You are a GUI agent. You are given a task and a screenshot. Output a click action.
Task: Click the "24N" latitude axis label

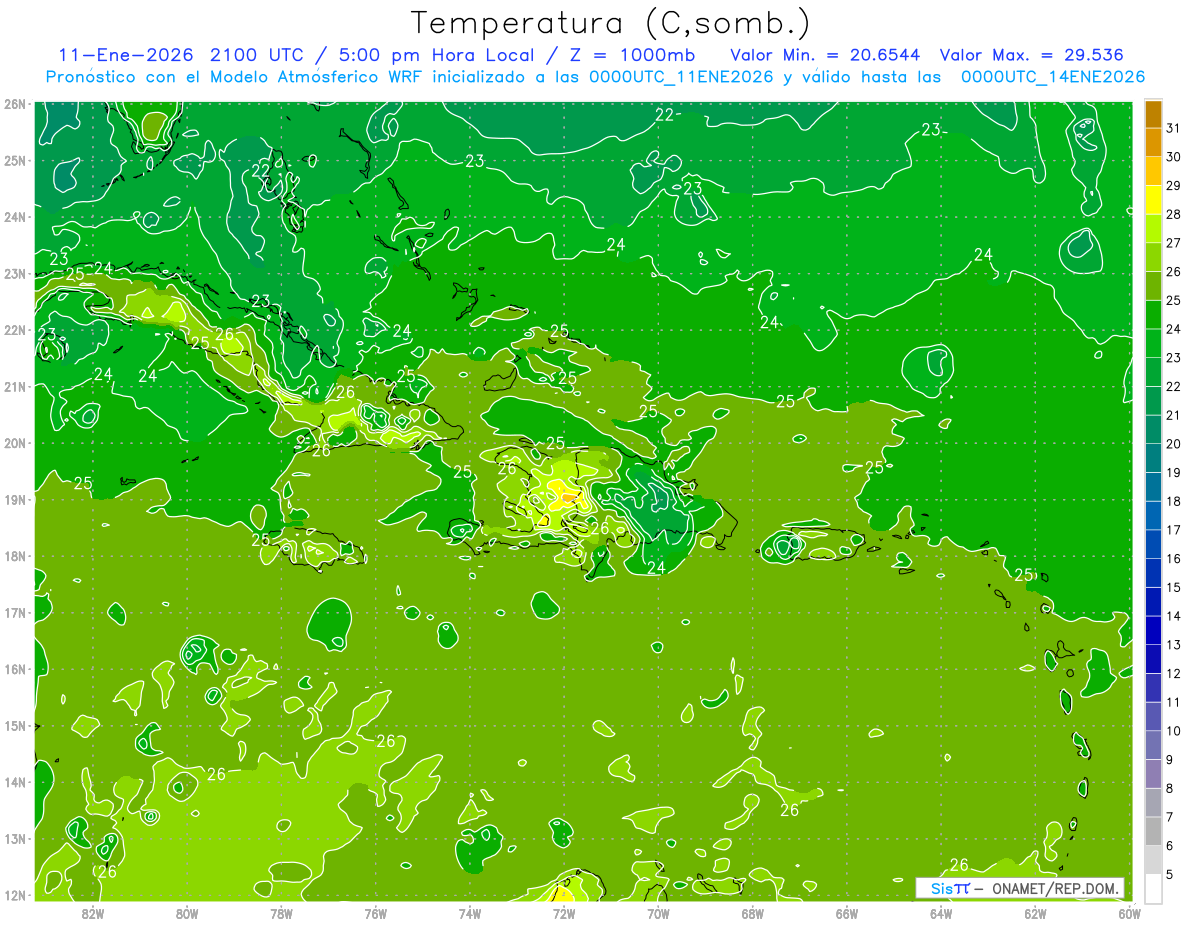point(14,217)
